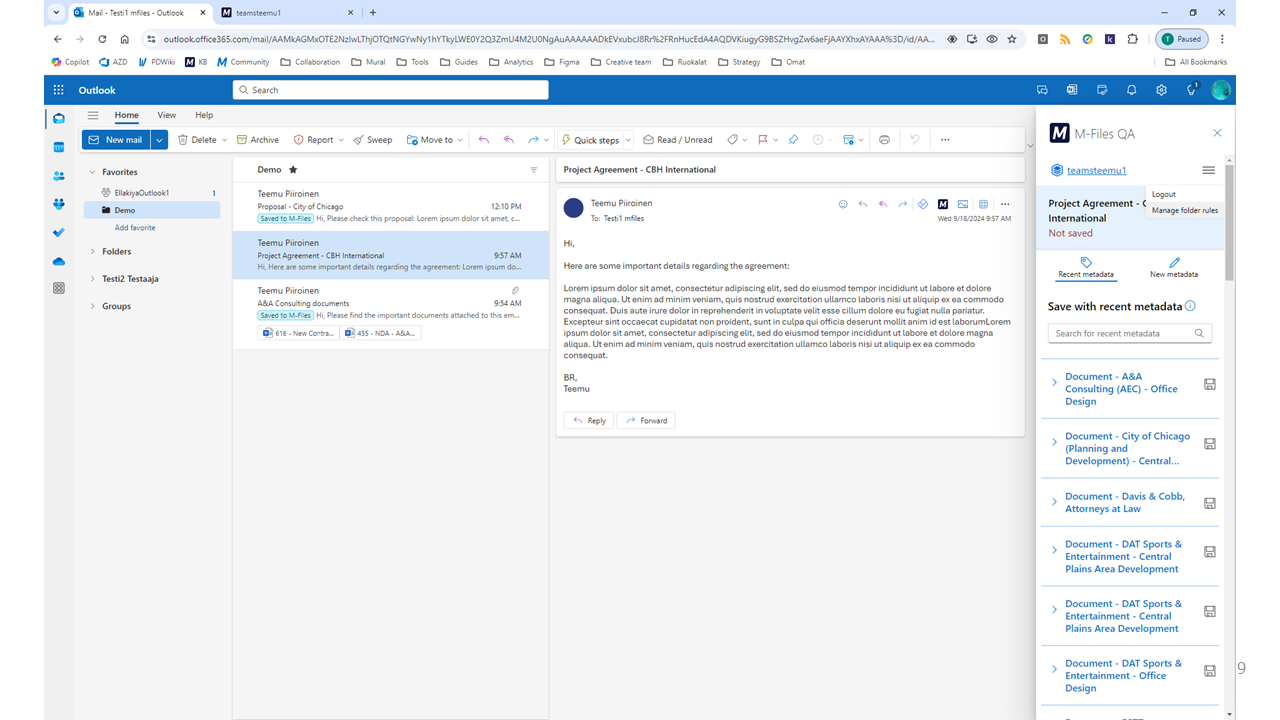Expand the Document - Davis & Cobb entry
The height and width of the screenshot is (720, 1280).
click(1054, 502)
